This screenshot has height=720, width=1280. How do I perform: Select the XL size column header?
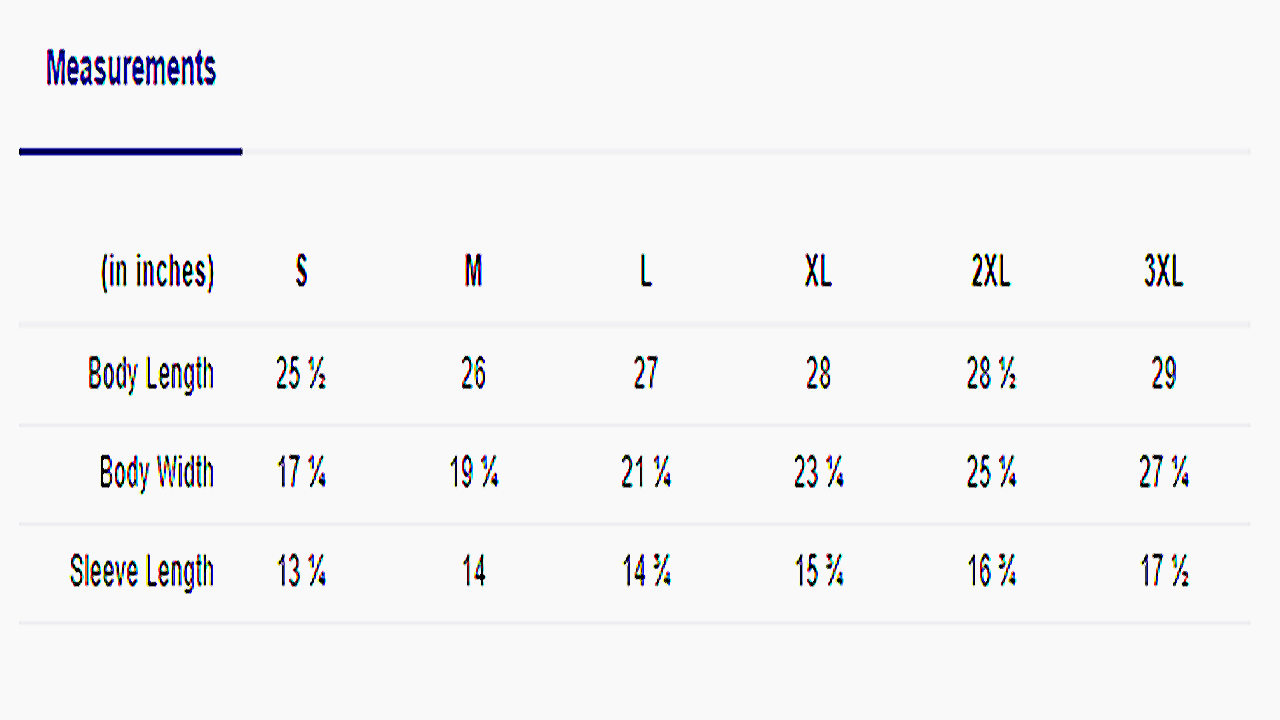[x=818, y=272]
